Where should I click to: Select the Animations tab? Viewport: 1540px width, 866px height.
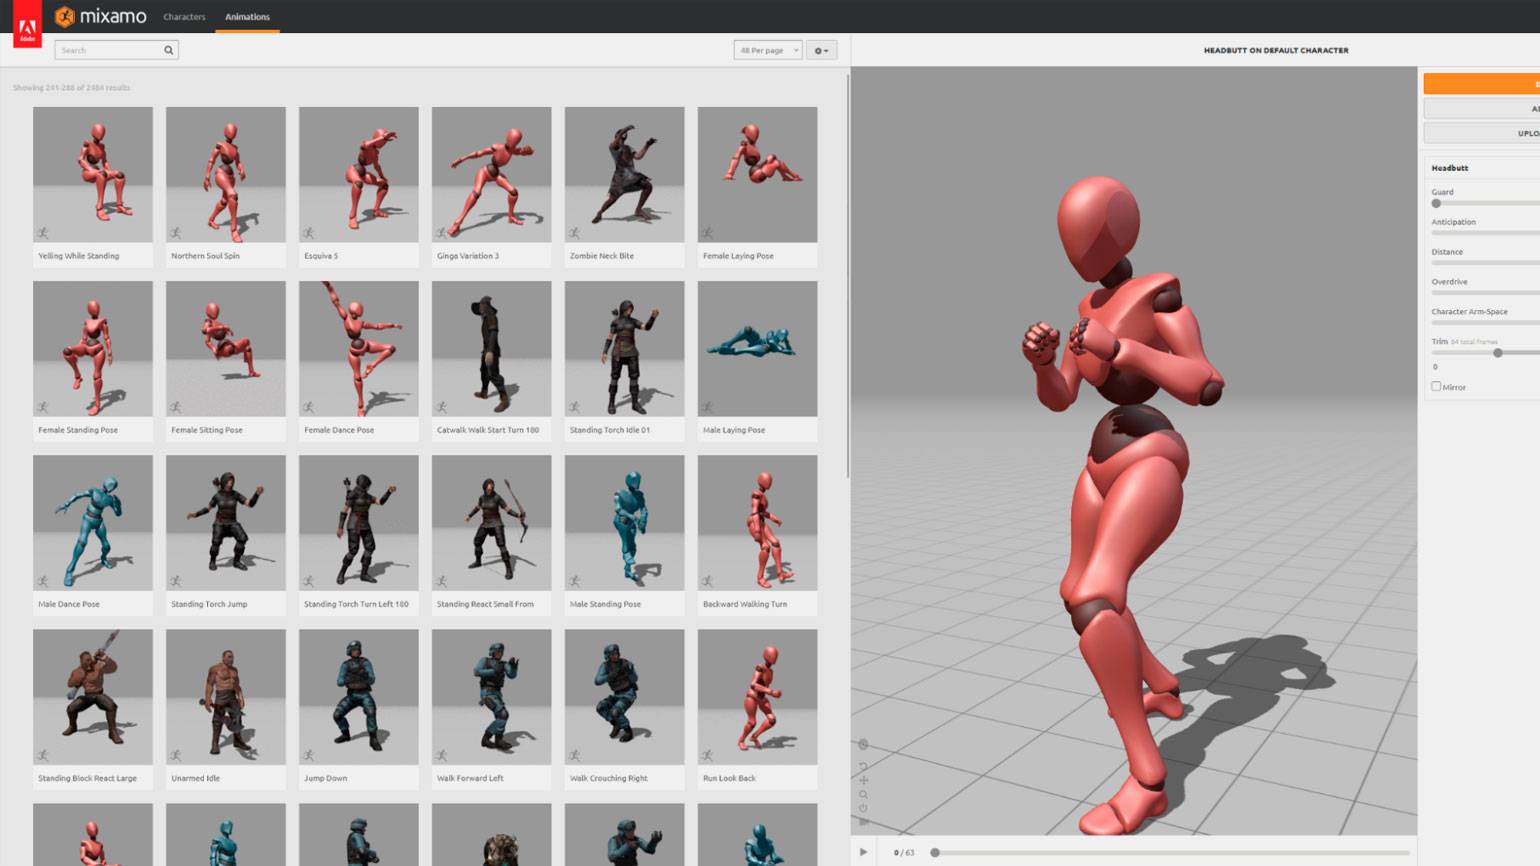pyautogui.click(x=247, y=17)
